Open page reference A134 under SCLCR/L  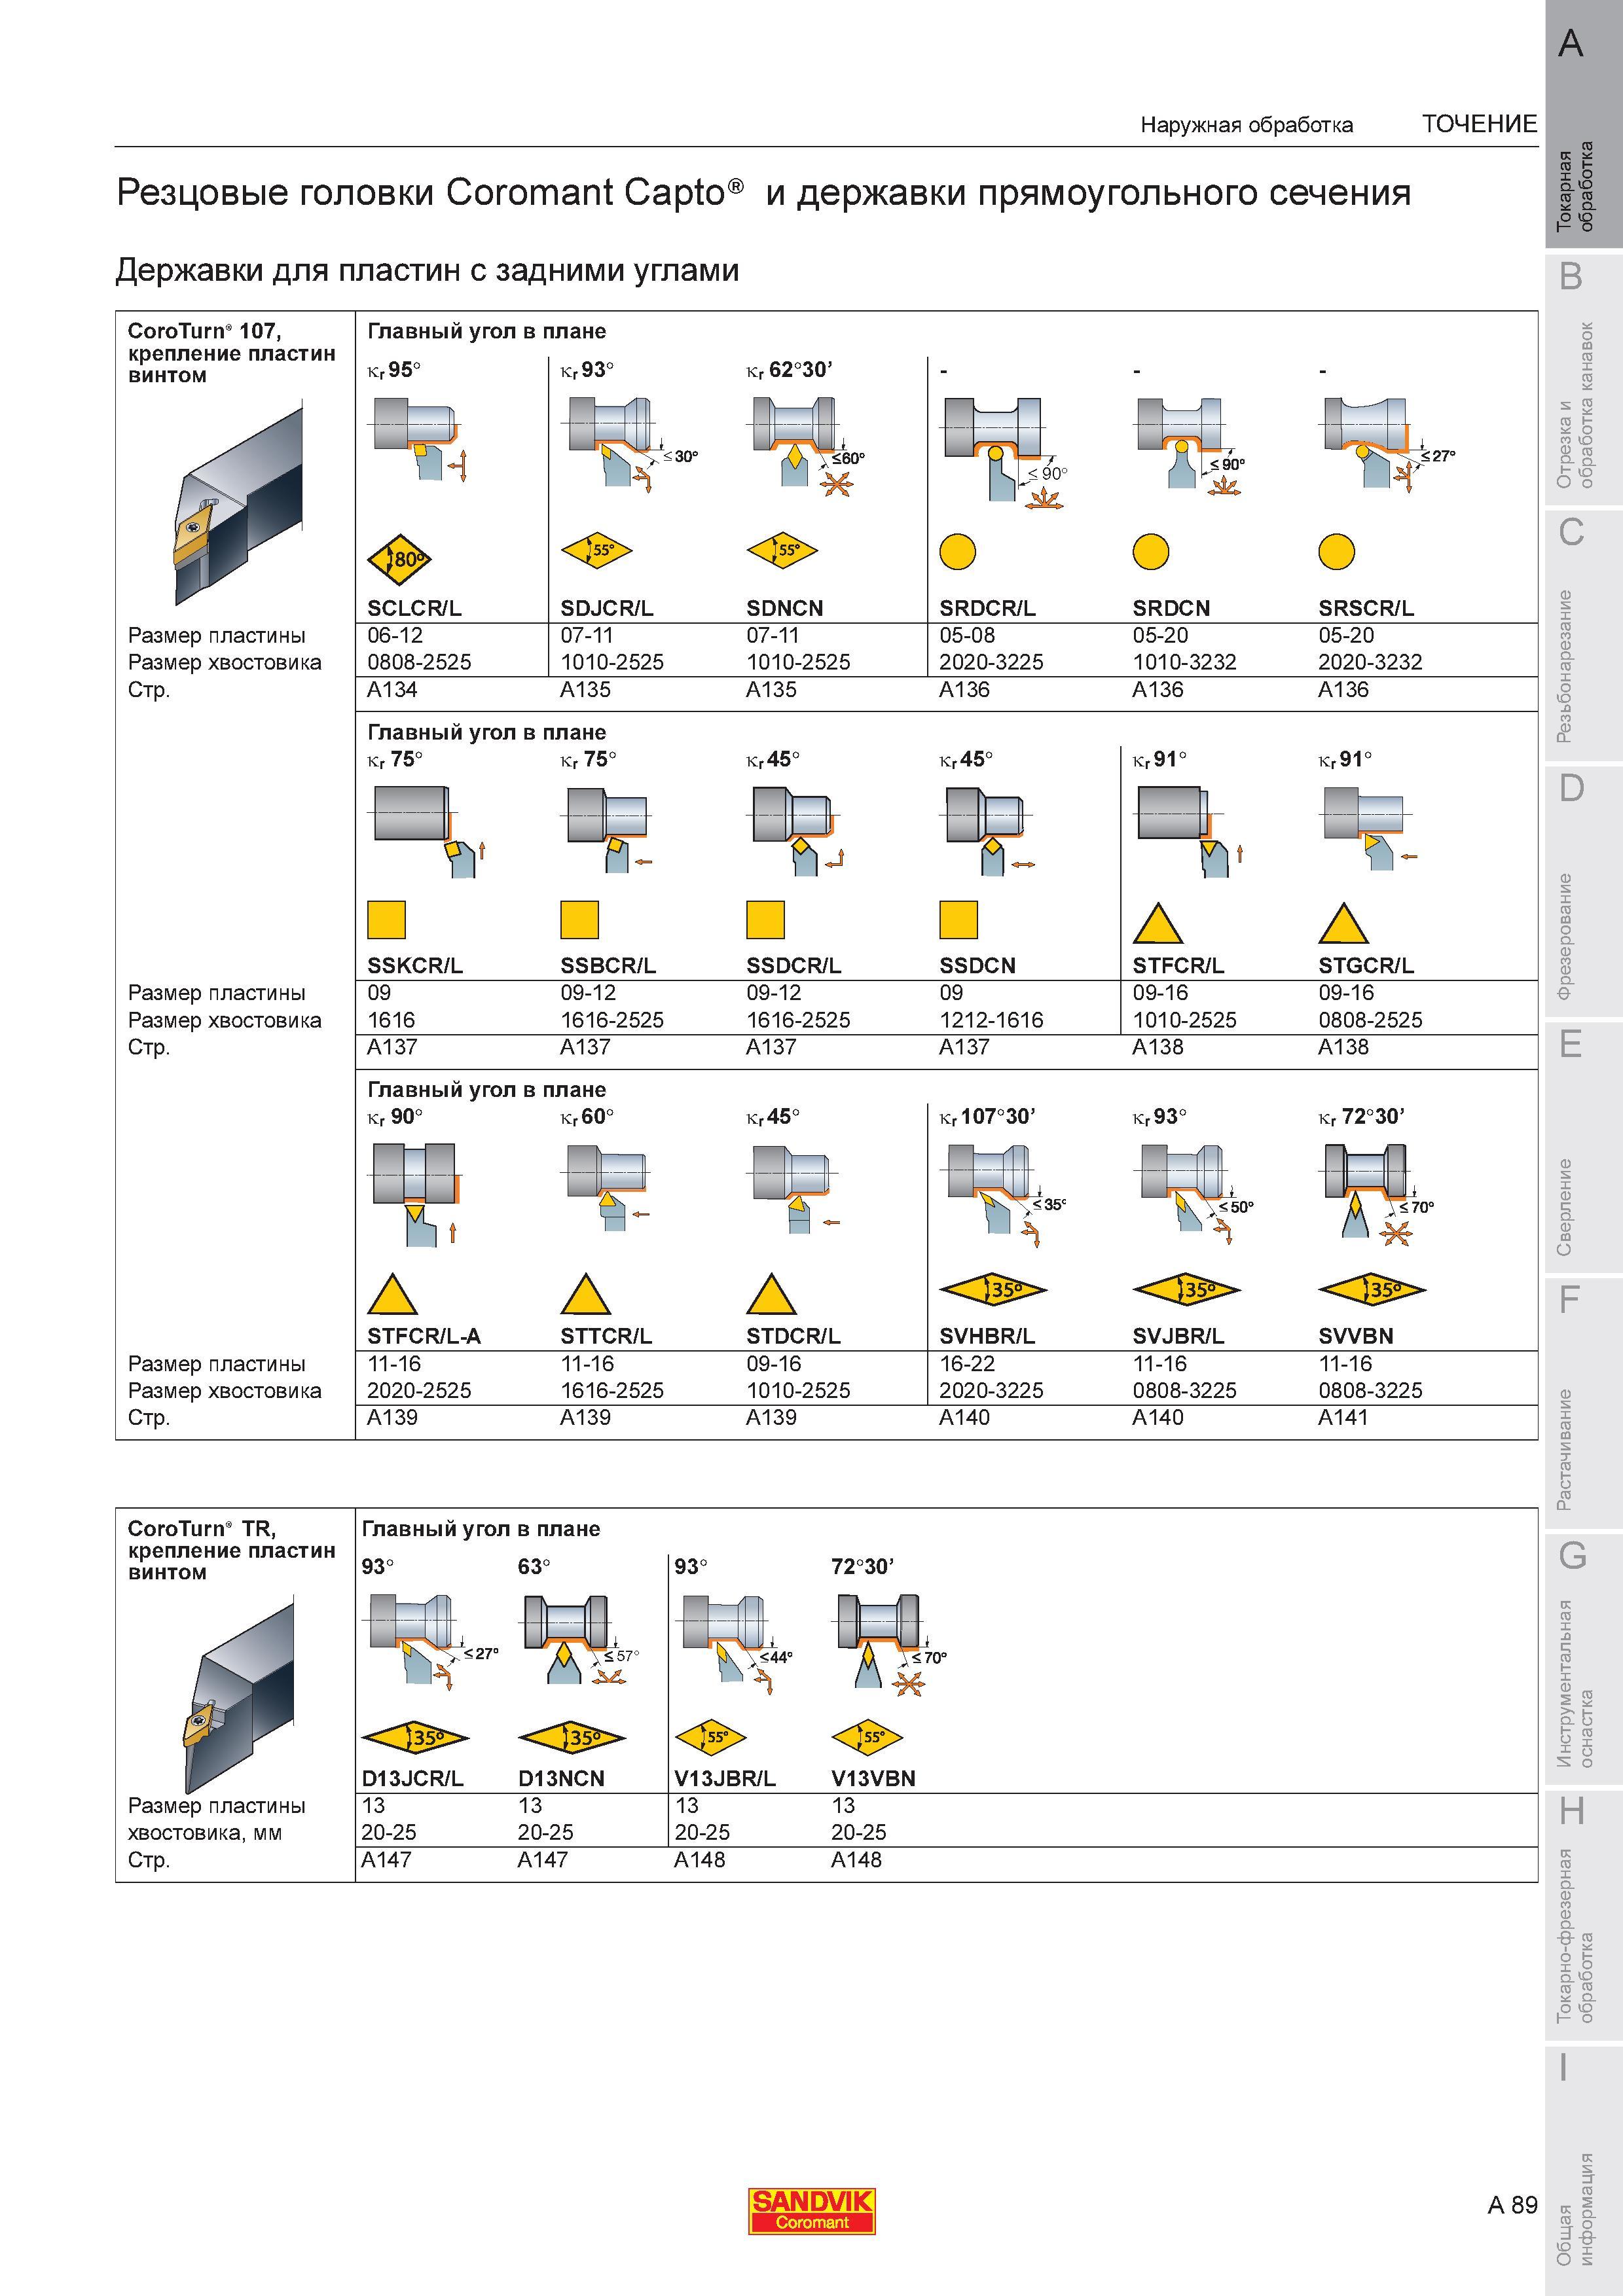coord(392,690)
